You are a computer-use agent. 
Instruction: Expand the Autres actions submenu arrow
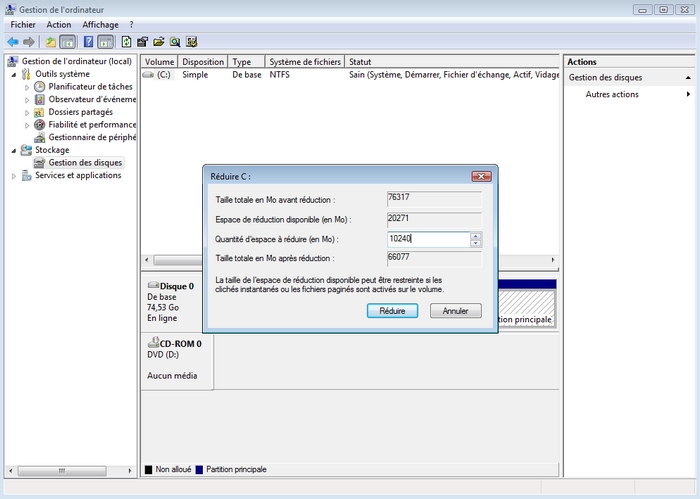(x=688, y=95)
